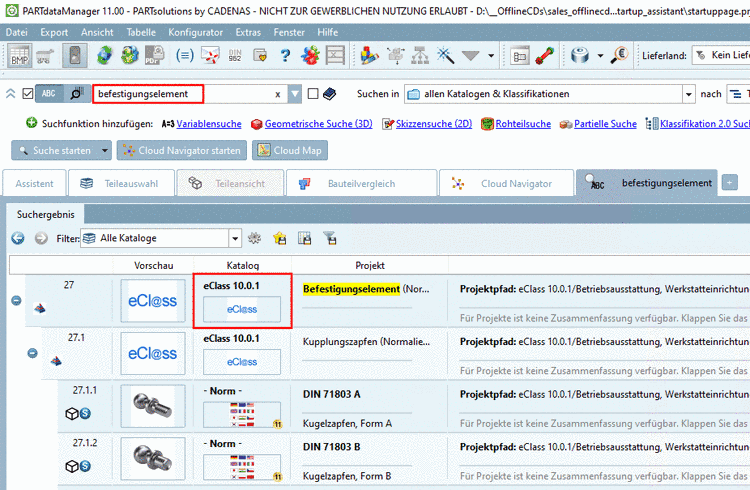Click the save results table icon
Screen dimensions: 750x490
pos(304,238)
